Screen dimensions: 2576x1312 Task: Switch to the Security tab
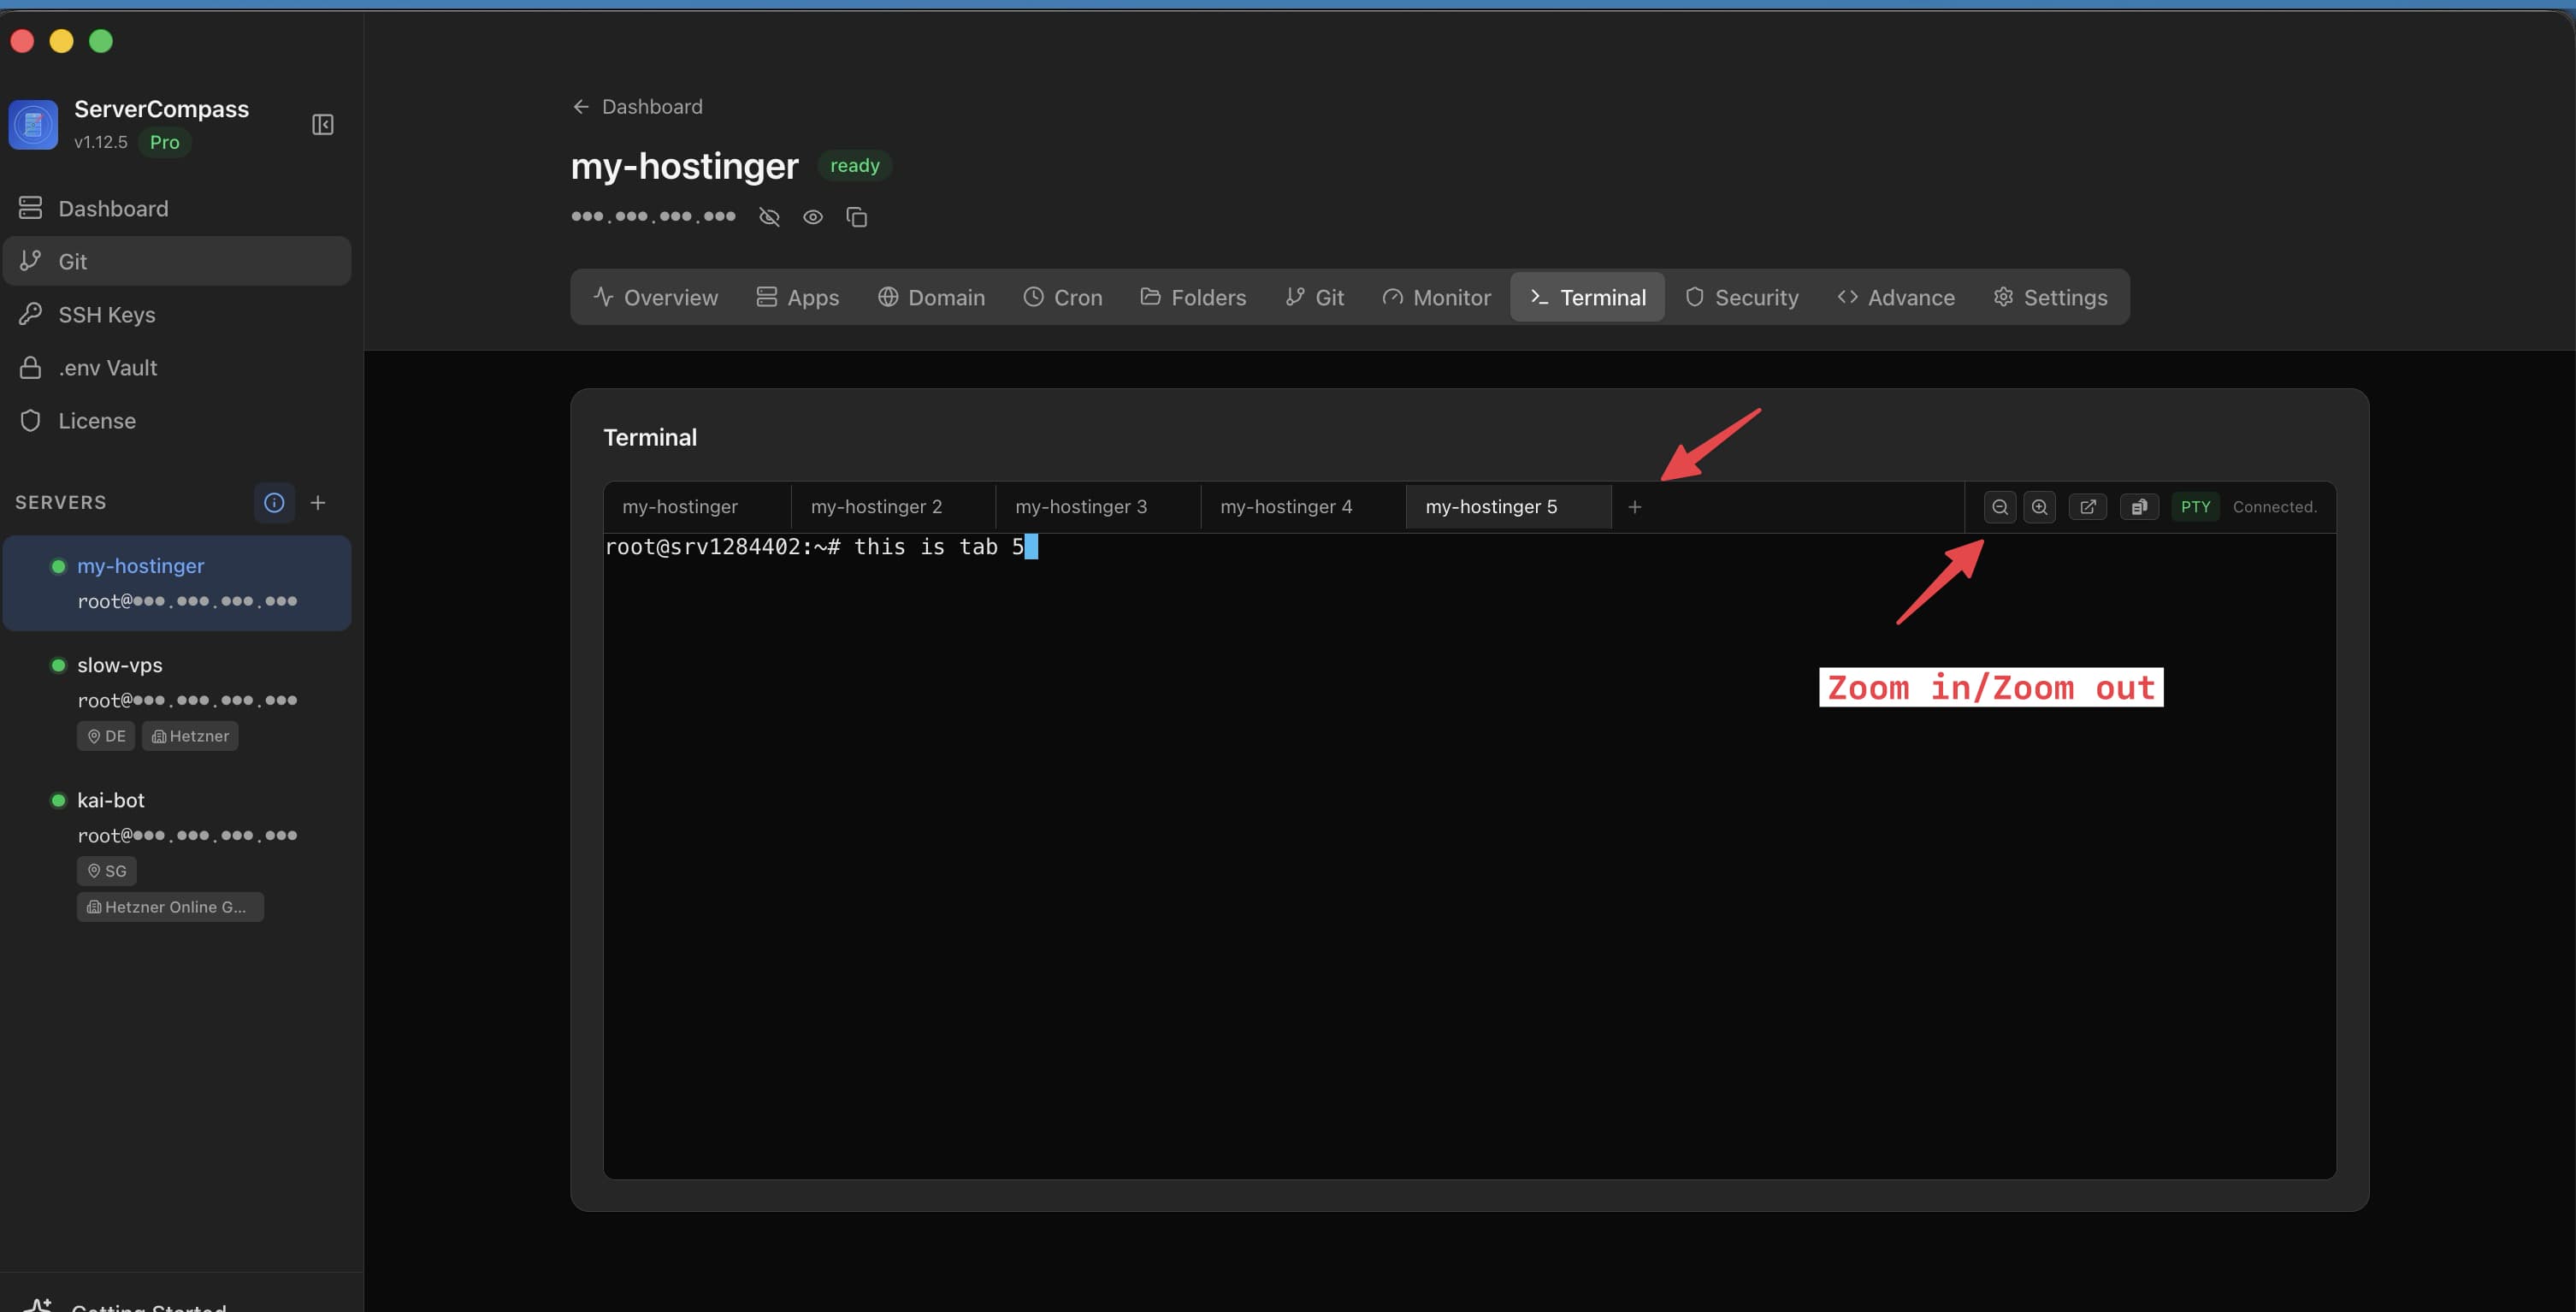1741,297
